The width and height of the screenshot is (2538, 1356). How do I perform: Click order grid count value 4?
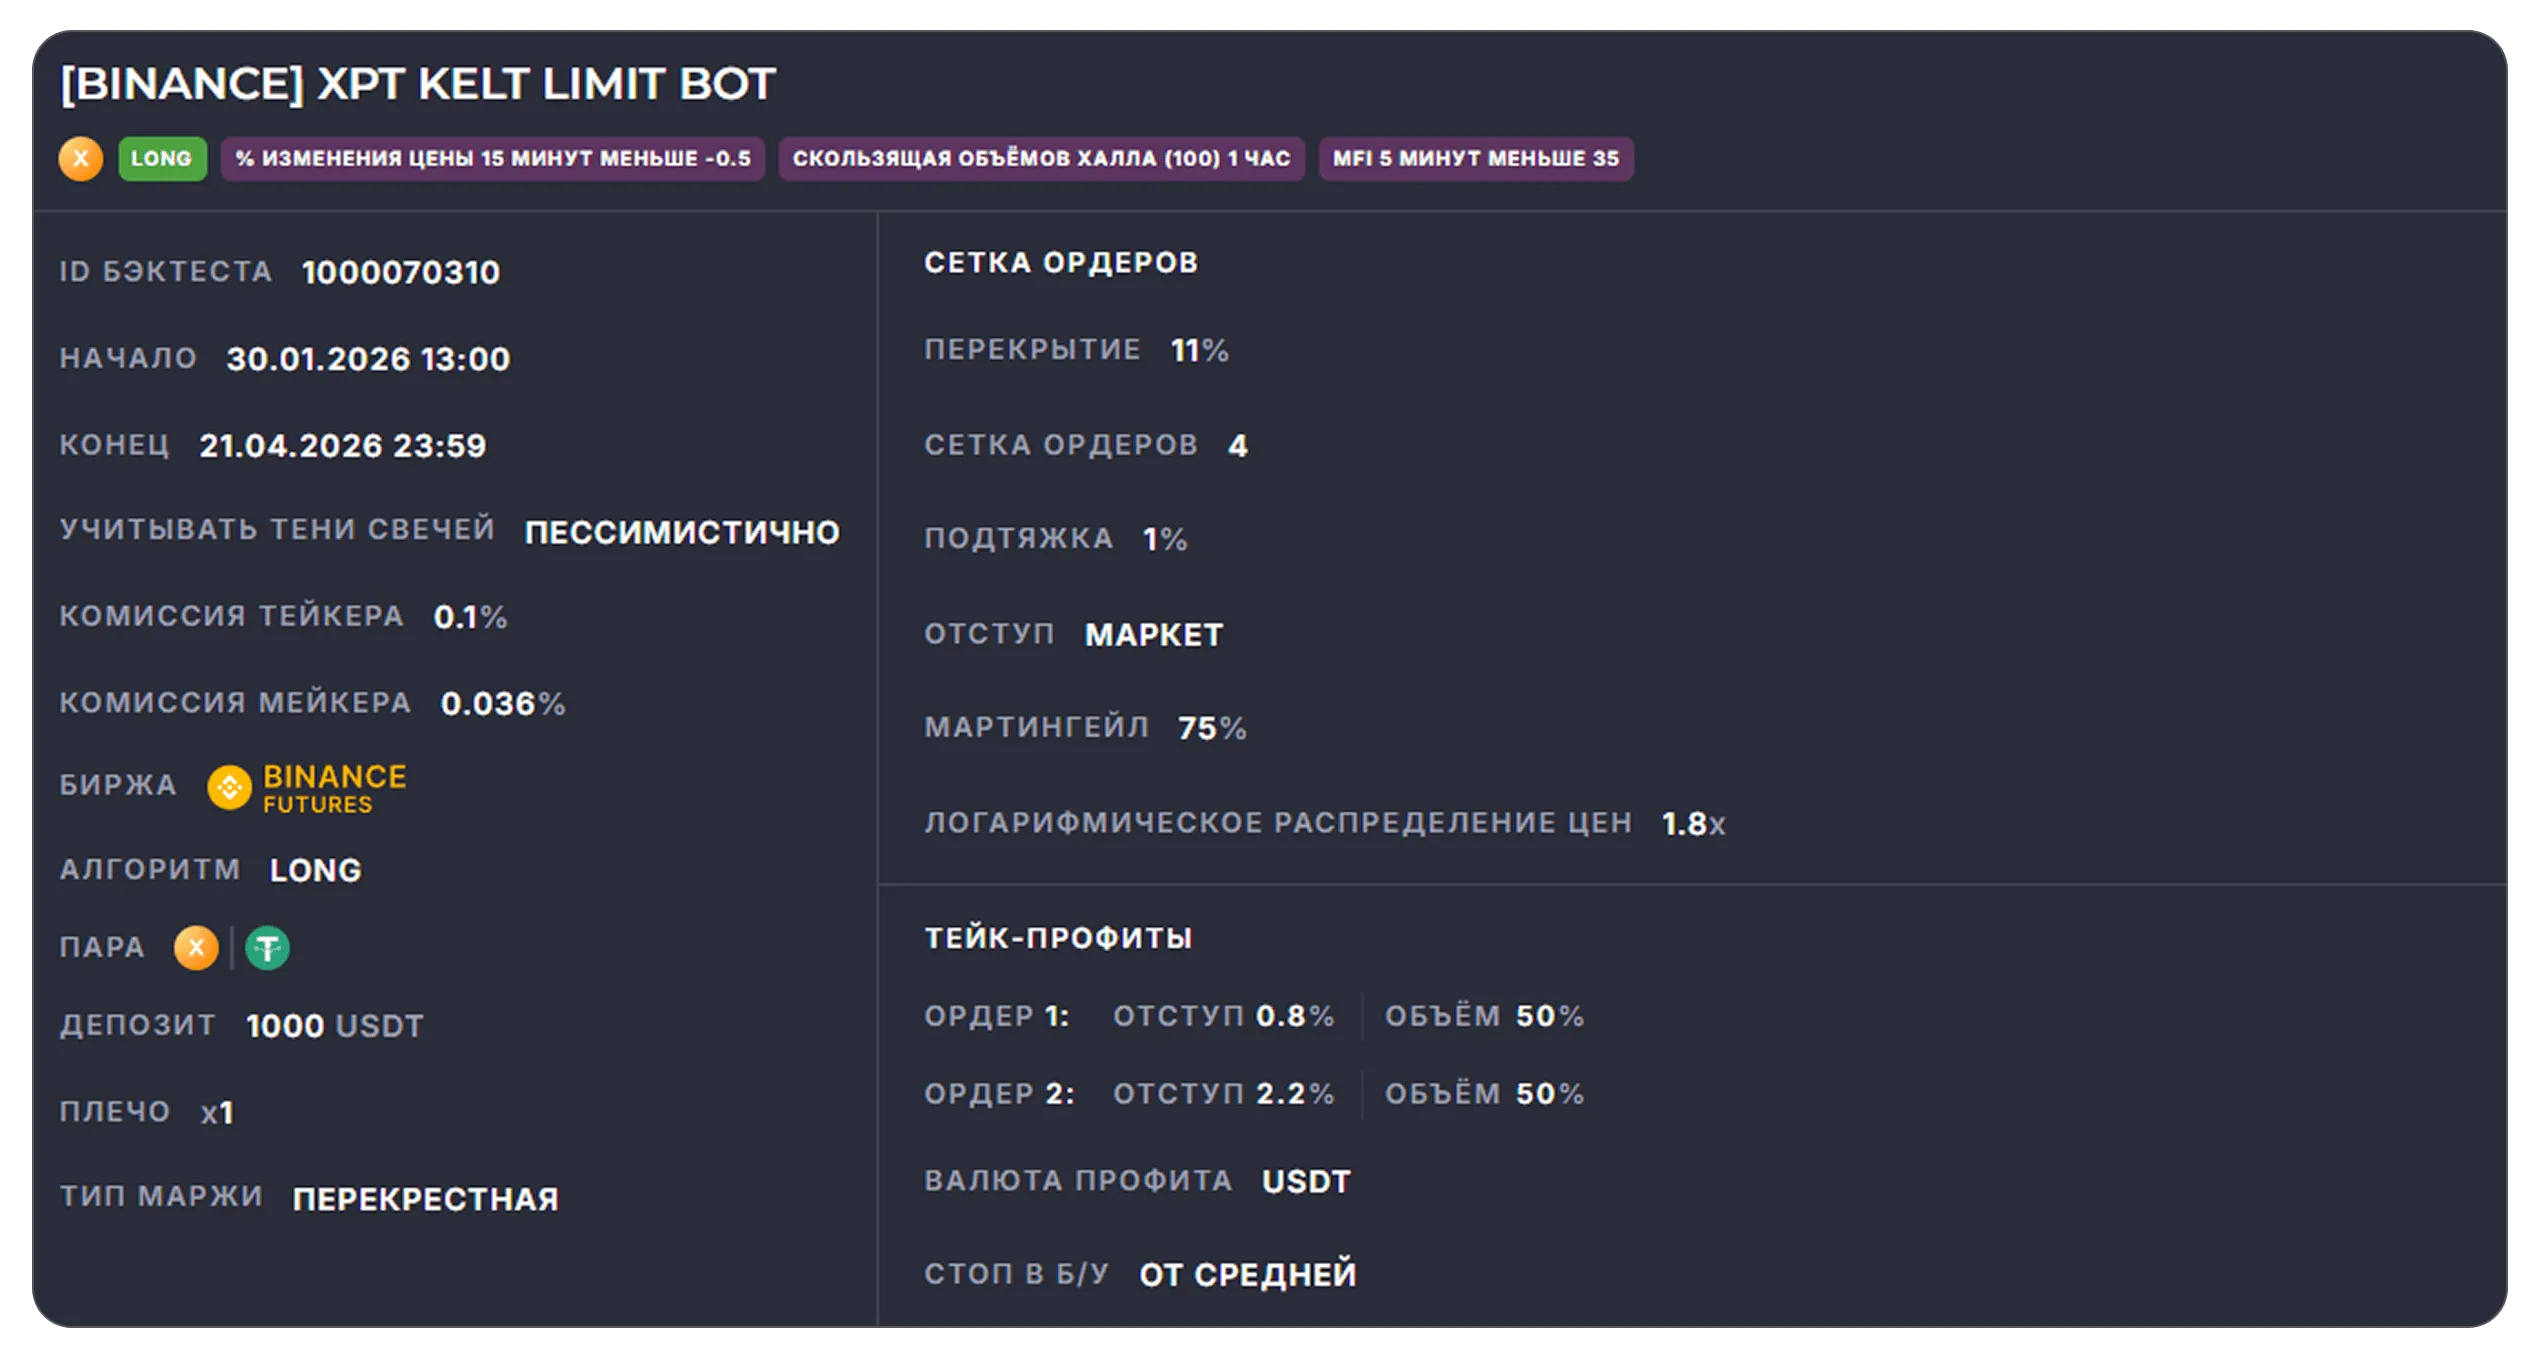click(x=1238, y=446)
